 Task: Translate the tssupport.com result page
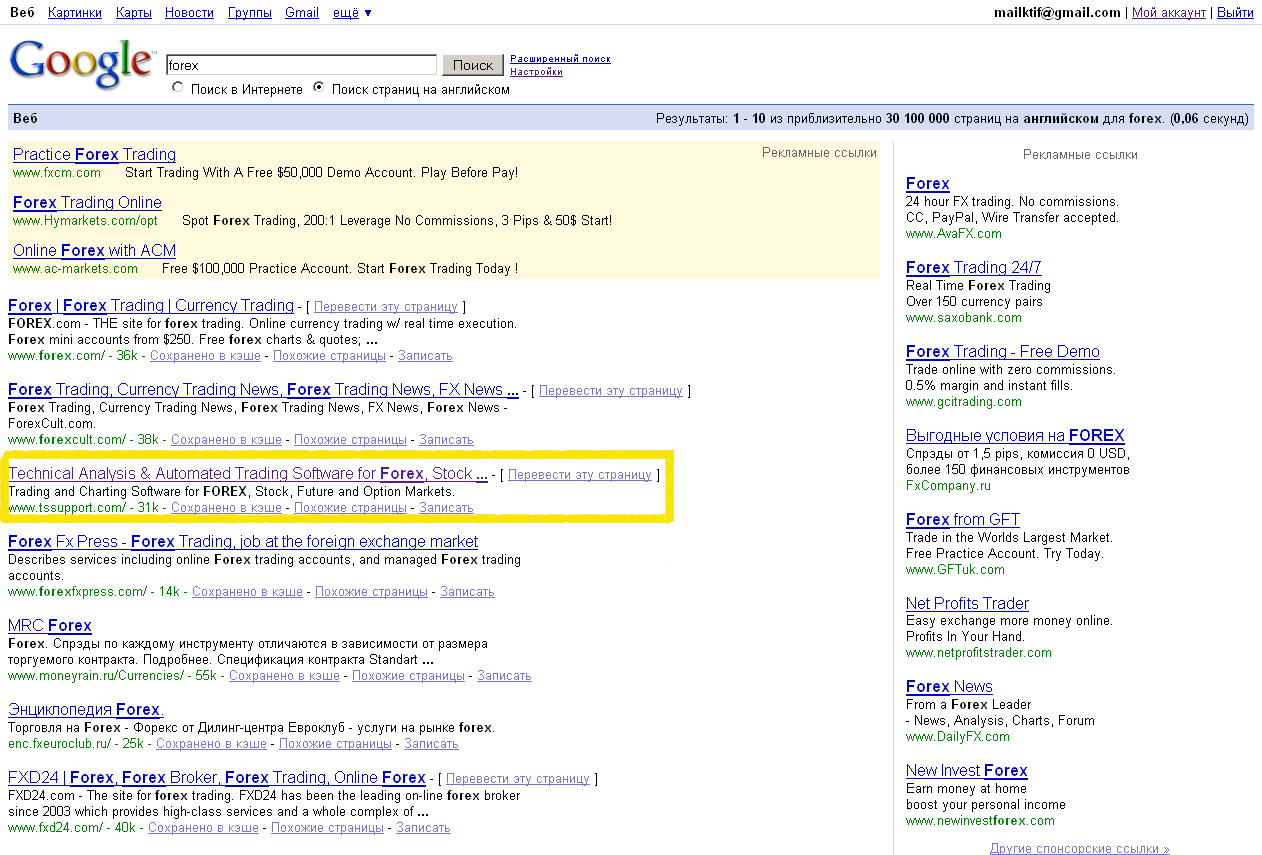coord(579,475)
